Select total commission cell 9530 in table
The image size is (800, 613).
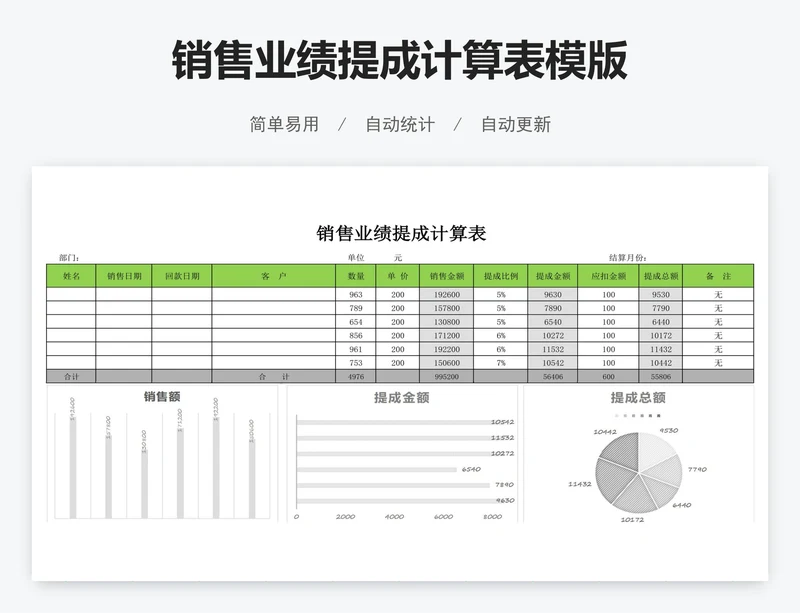click(661, 295)
